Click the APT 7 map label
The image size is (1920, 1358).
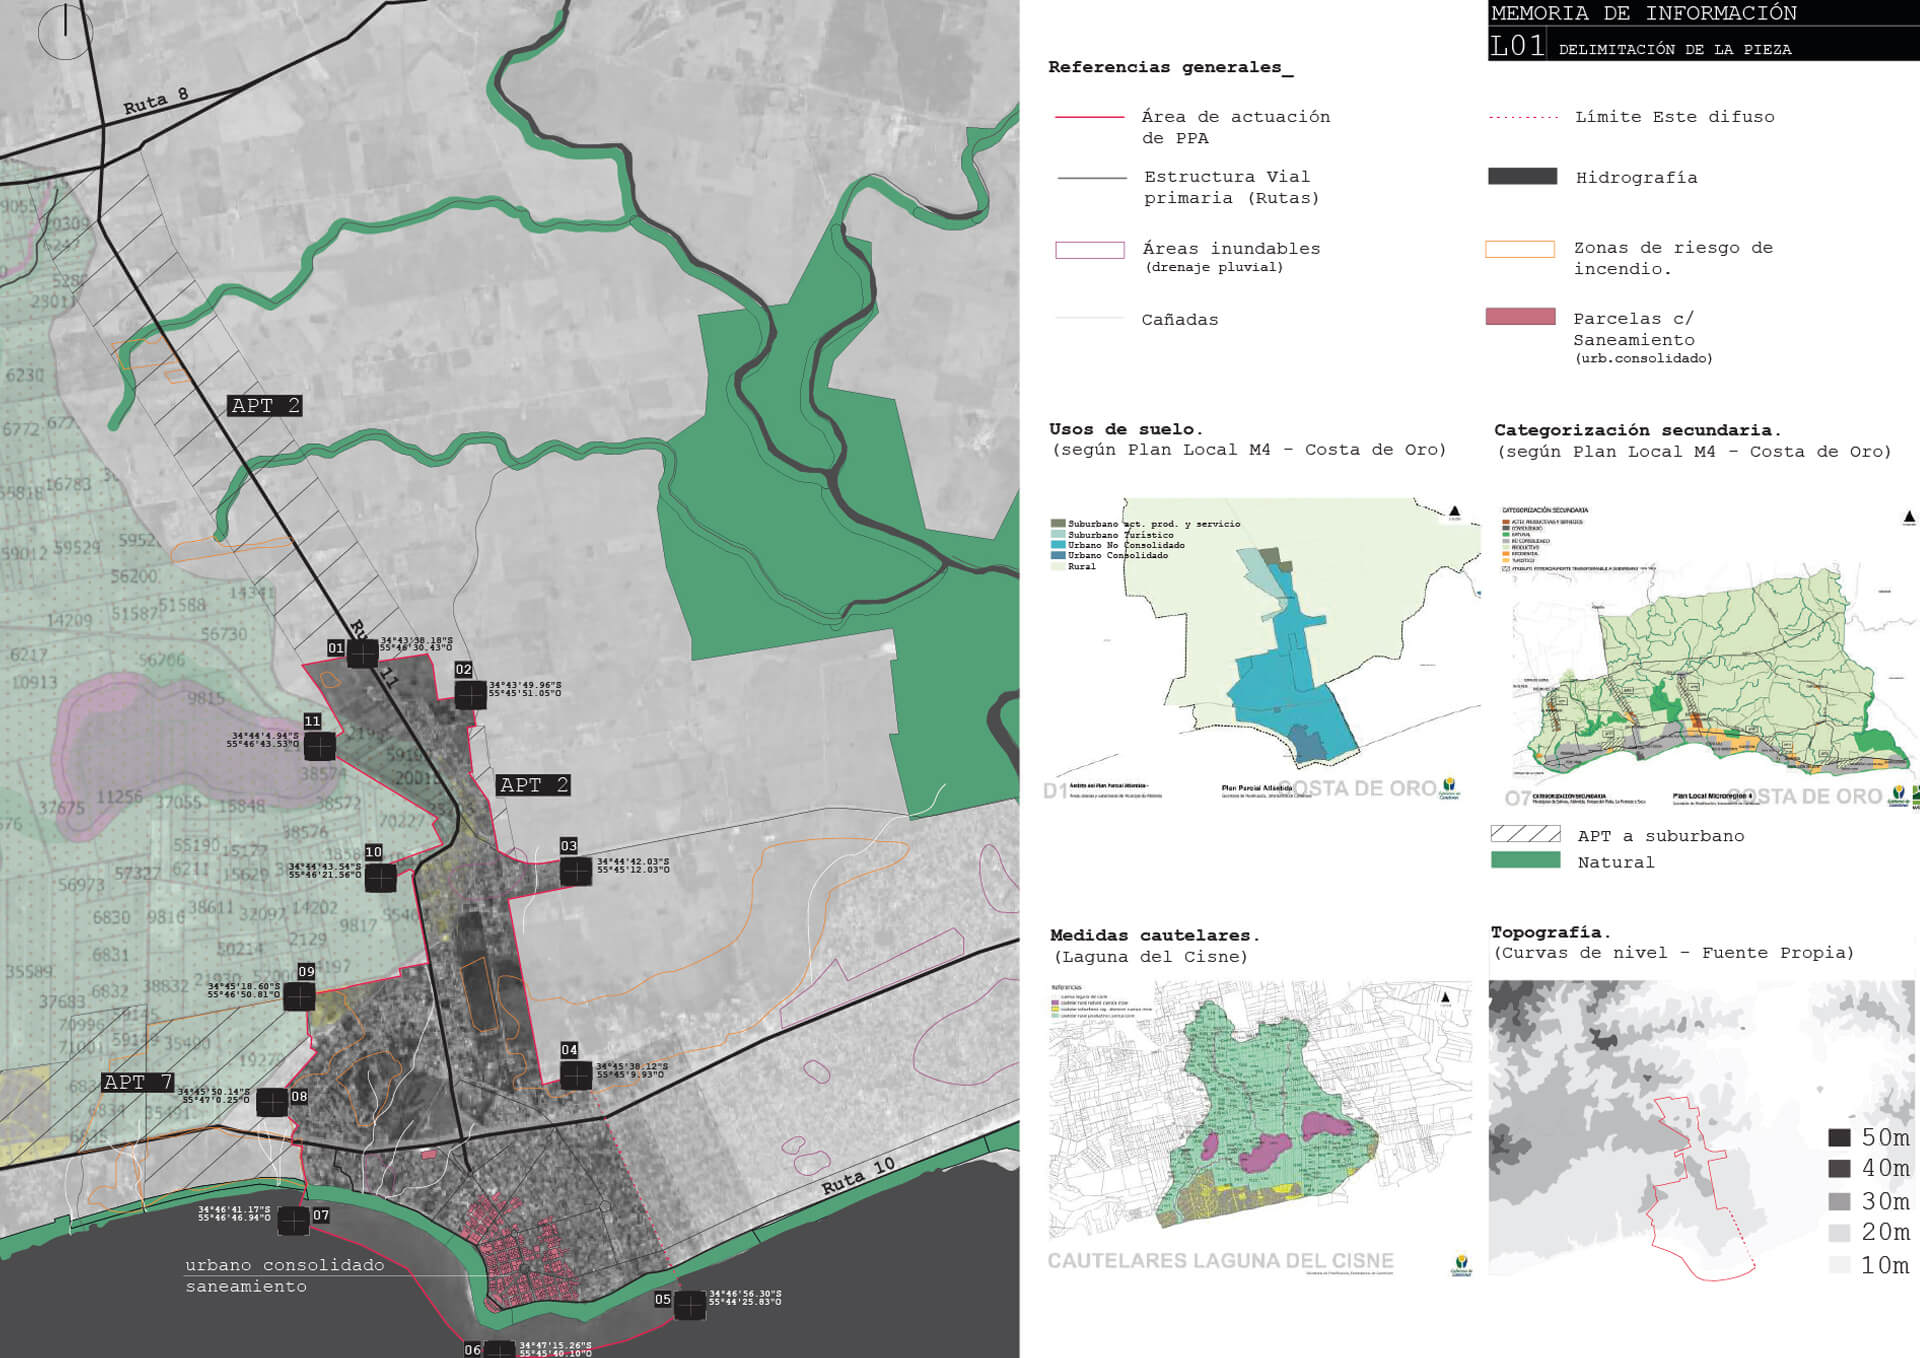tap(138, 1082)
